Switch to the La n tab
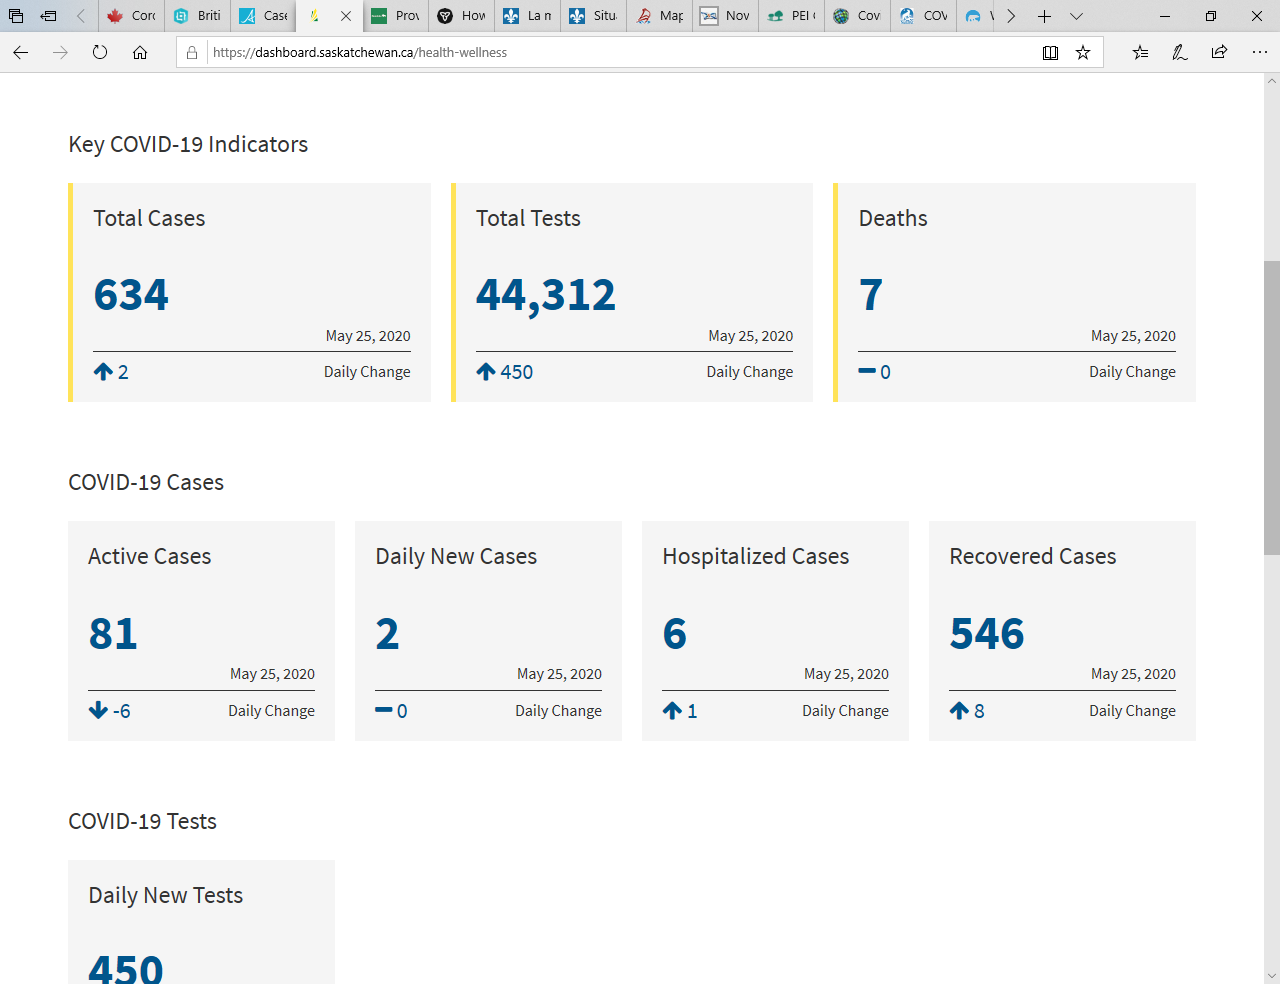1280x984 pixels. tap(527, 16)
